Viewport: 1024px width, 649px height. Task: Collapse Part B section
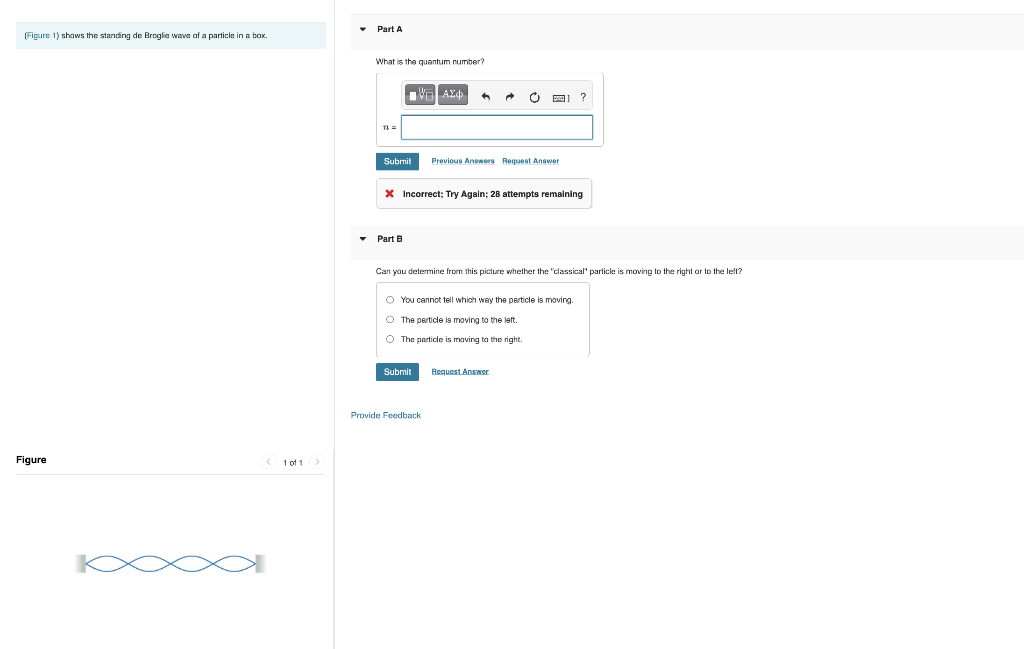coord(363,239)
